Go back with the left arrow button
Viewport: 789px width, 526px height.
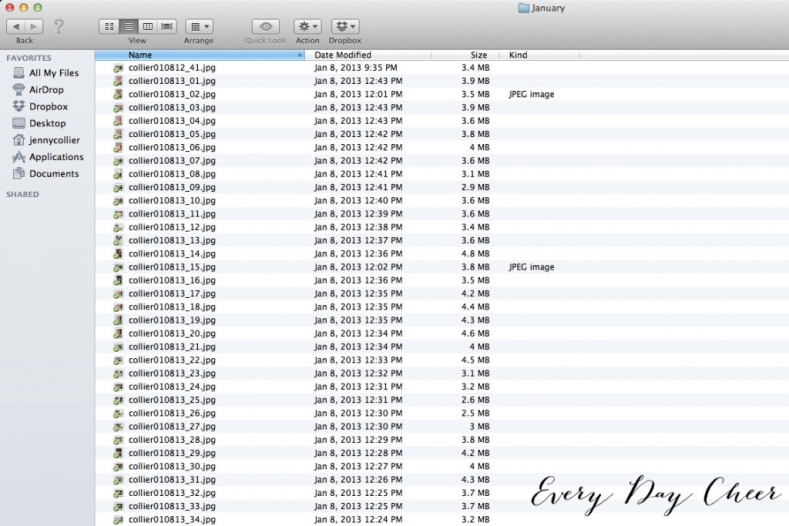16,26
